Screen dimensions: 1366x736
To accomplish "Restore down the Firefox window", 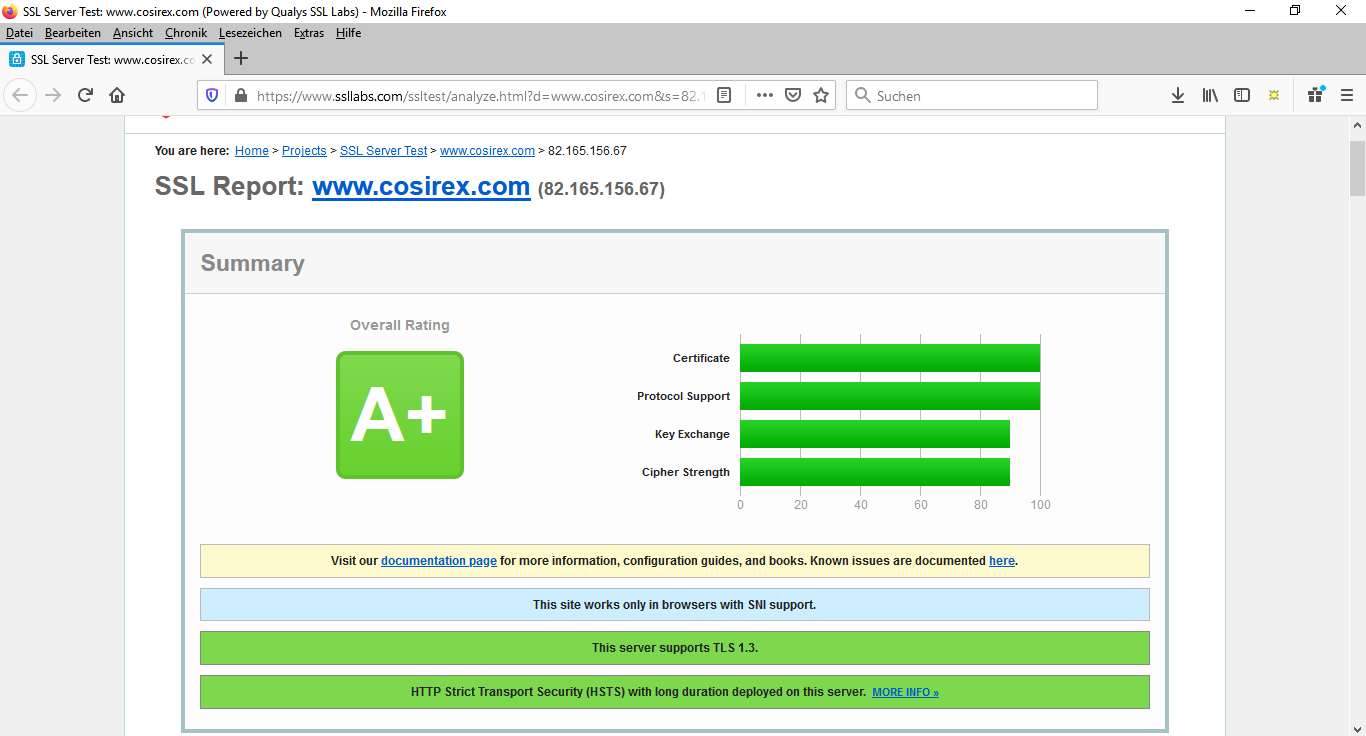I will [x=1295, y=11].
